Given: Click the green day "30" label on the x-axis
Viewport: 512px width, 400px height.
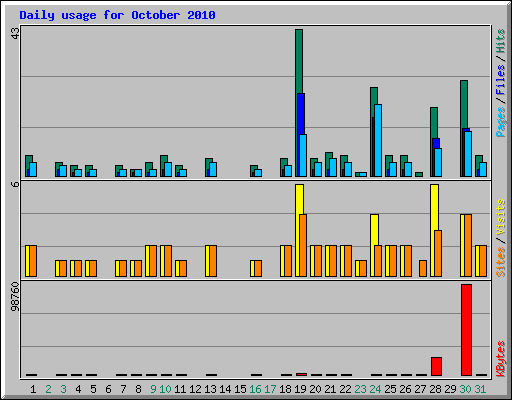Looking at the screenshot, I should tap(465, 389).
